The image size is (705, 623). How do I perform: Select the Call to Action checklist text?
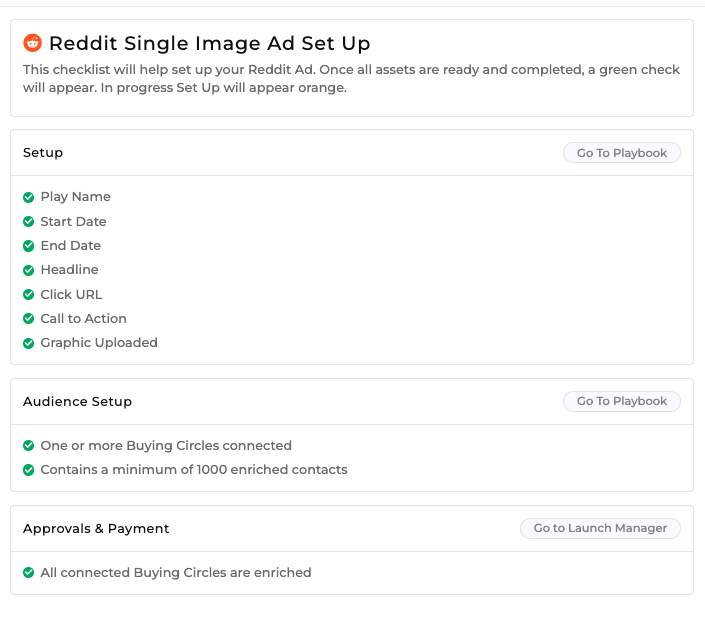(x=84, y=319)
